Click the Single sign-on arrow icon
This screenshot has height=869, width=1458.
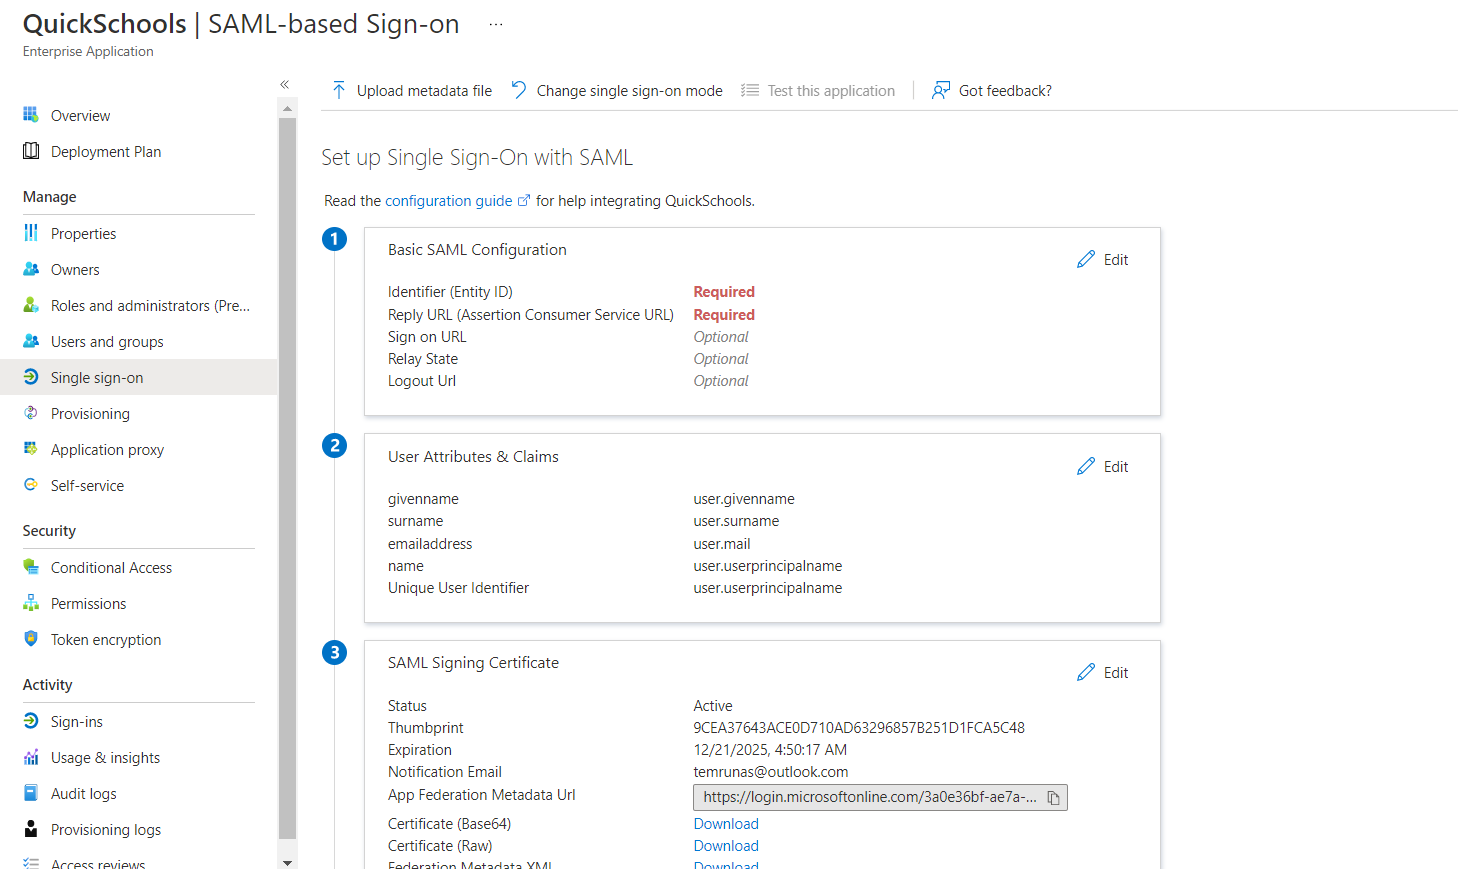point(31,377)
